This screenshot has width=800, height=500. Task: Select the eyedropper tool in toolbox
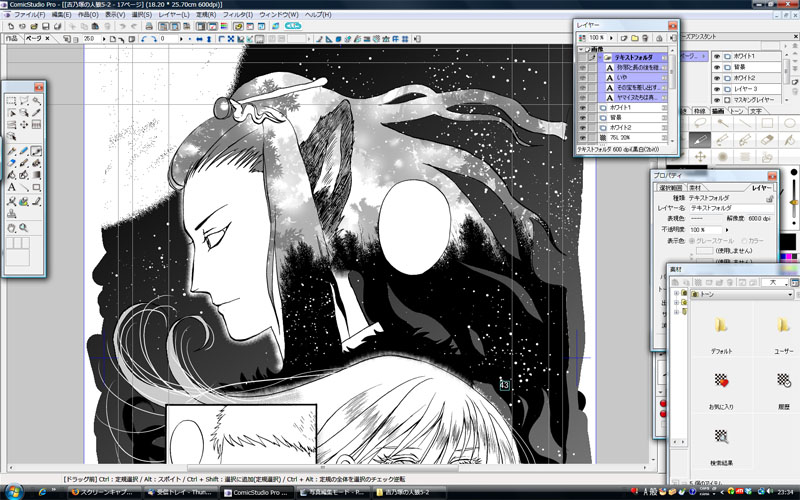(x=36, y=112)
